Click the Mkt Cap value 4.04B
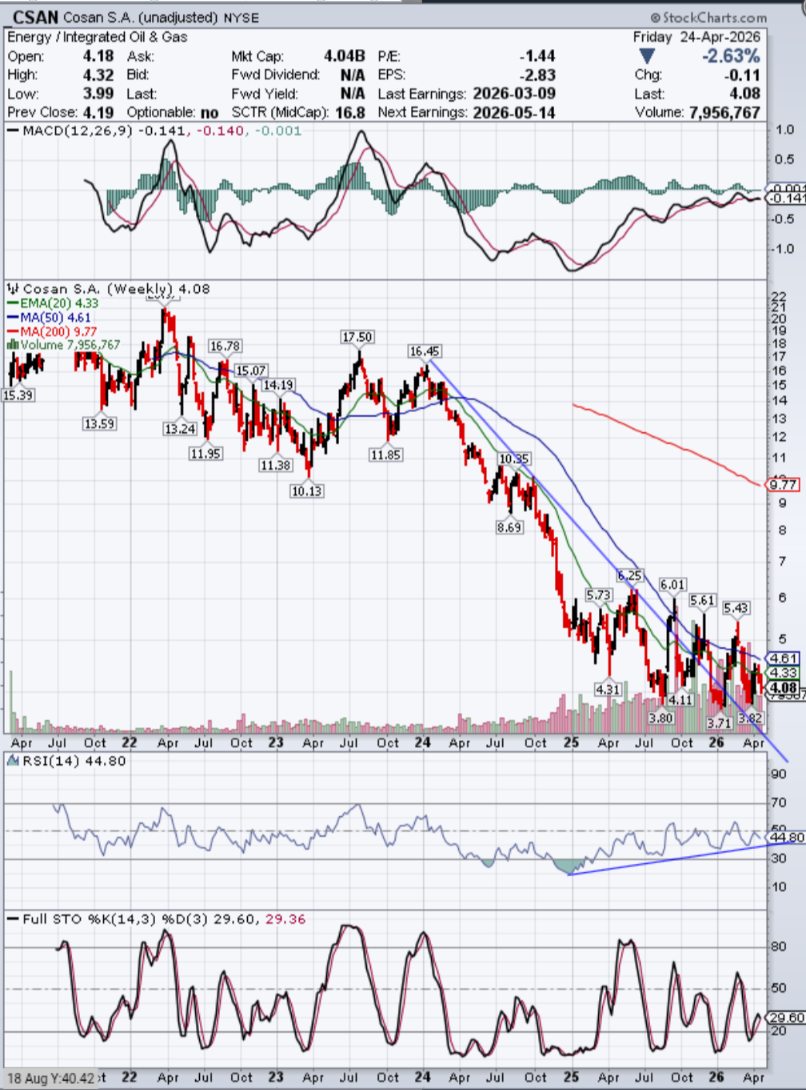Screen dimensions: 806x1090 [344, 56]
